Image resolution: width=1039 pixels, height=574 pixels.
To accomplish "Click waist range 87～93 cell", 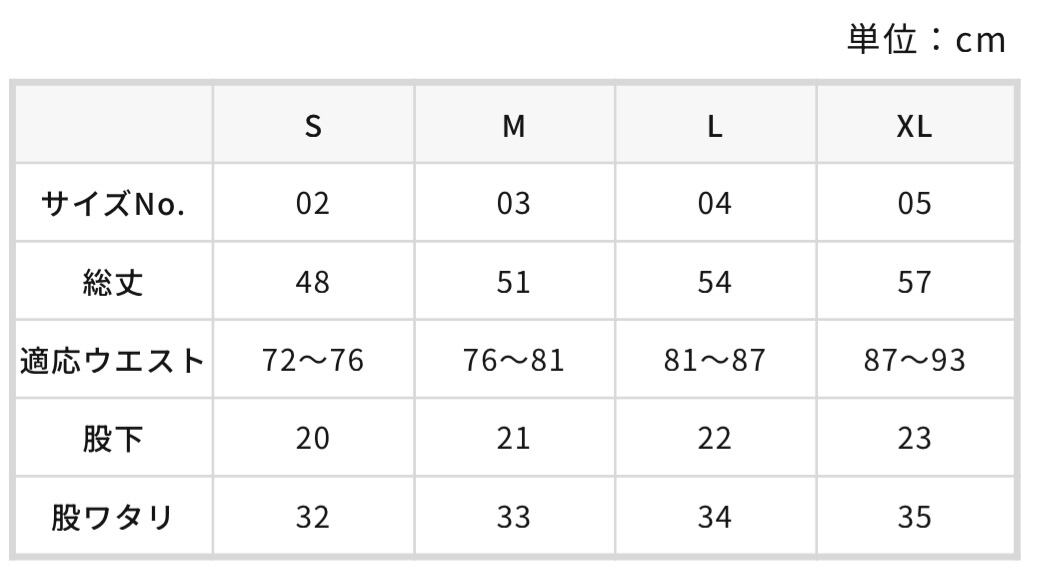I will [914, 361].
